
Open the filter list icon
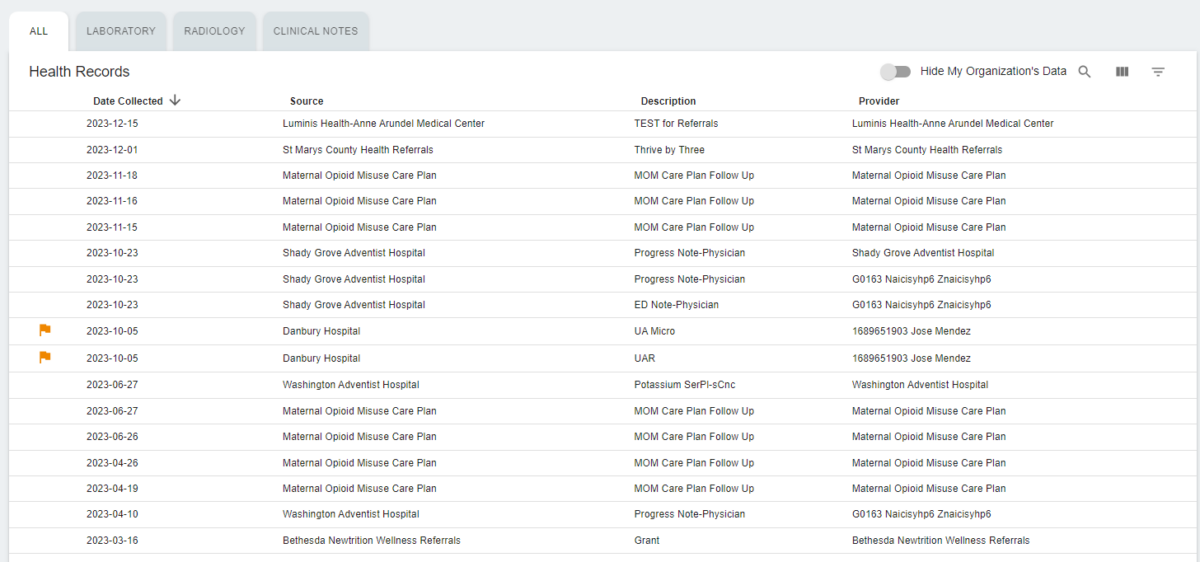point(1158,72)
